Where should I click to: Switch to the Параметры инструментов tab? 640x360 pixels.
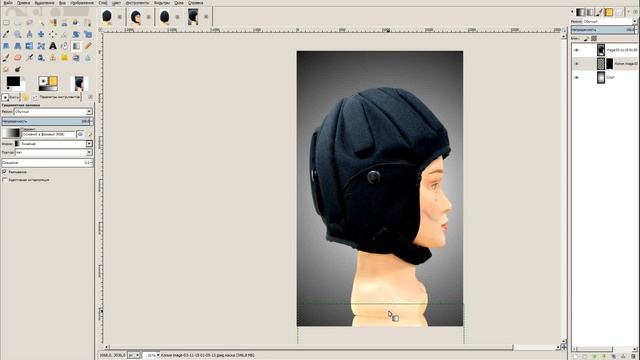coord(56,97)
